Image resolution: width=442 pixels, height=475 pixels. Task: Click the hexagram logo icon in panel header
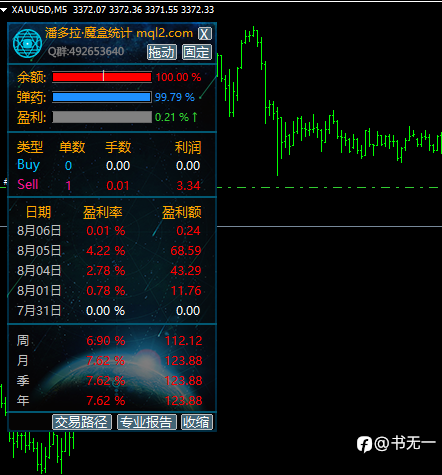click(27, 44)
